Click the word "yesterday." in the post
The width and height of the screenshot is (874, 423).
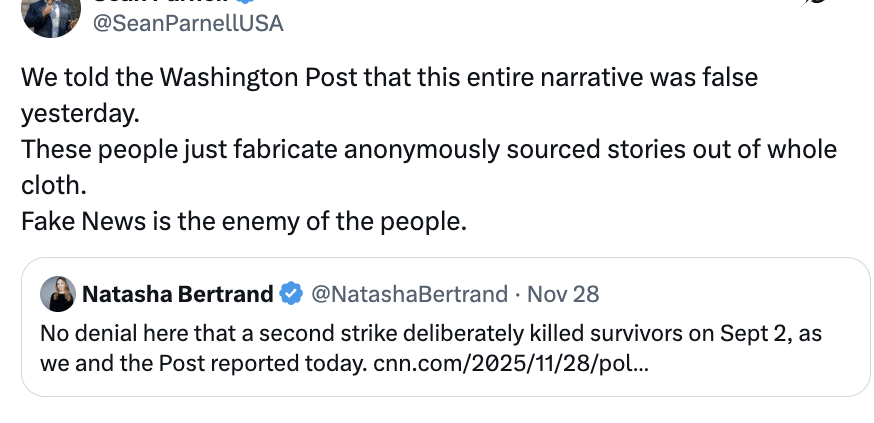(x=80, y=113)
